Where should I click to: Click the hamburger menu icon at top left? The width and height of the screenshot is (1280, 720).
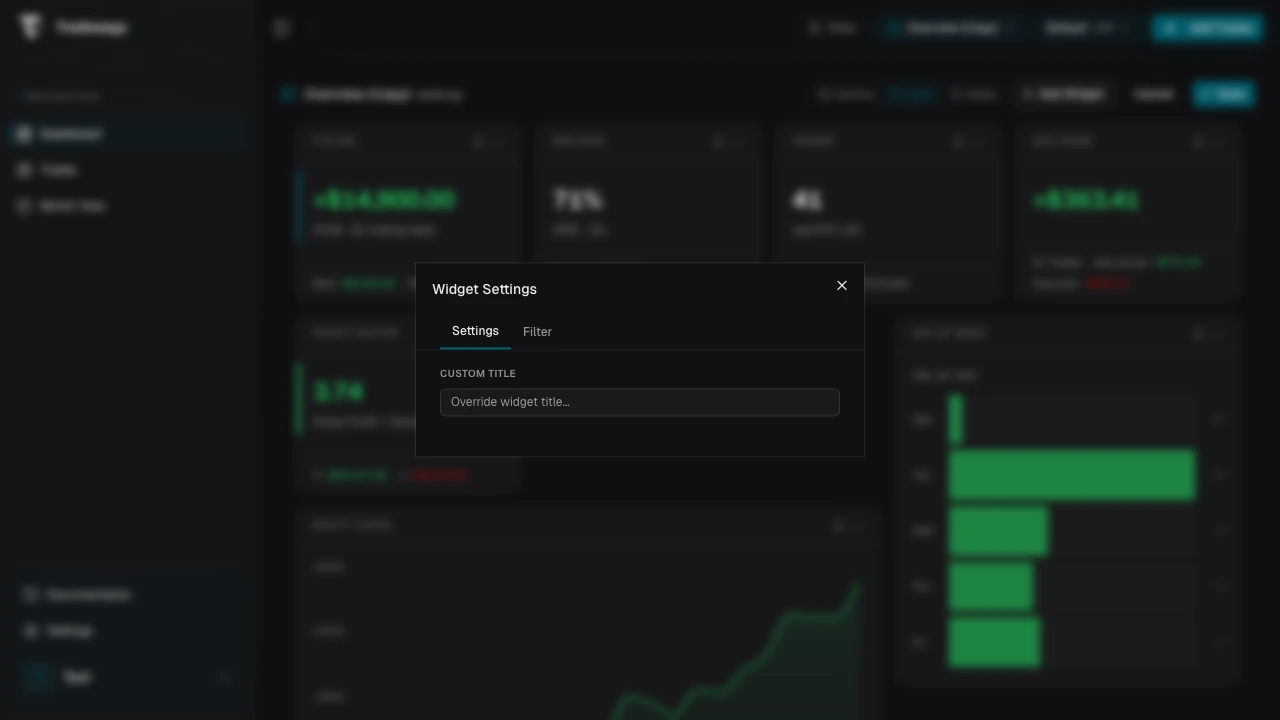coord(281,28)
